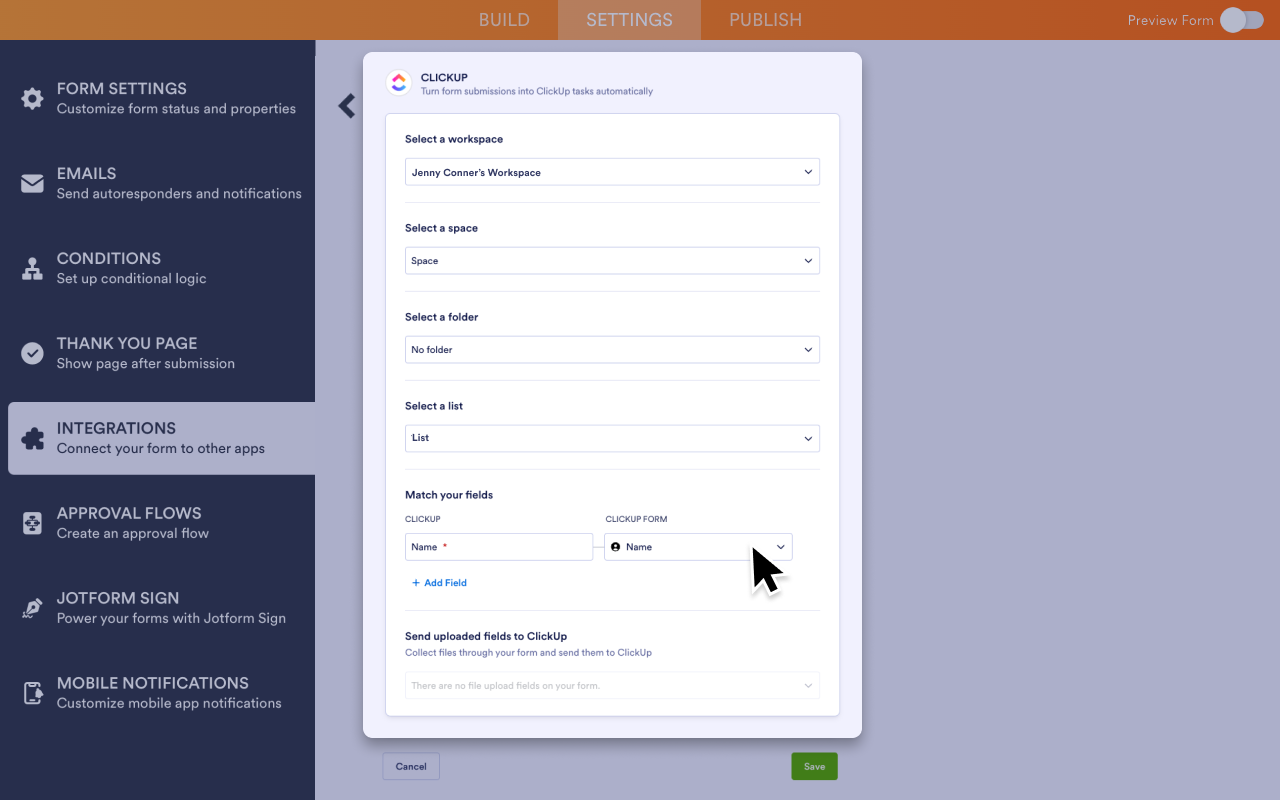Click the Approval Flows icon
This screenshot has height=800, width=1280.
33,523
